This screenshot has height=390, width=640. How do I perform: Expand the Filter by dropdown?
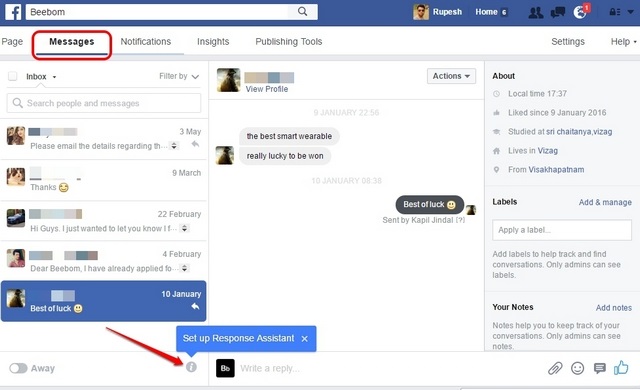[179, 76]
